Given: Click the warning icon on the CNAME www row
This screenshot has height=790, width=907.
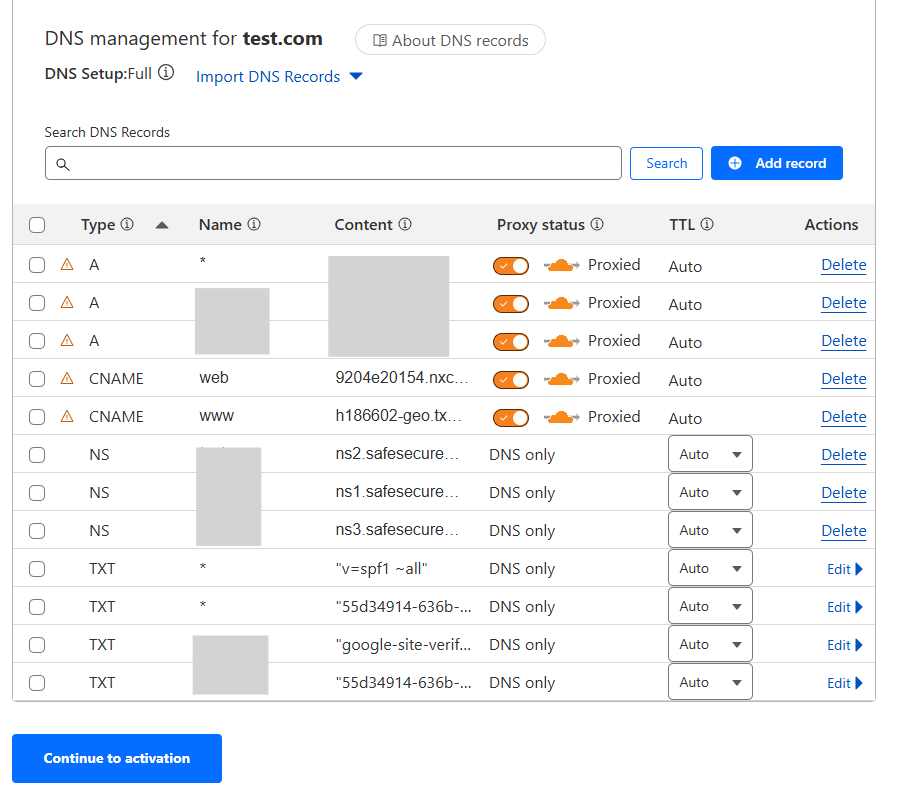Looking at the screenshot, I should pos(67,416).
